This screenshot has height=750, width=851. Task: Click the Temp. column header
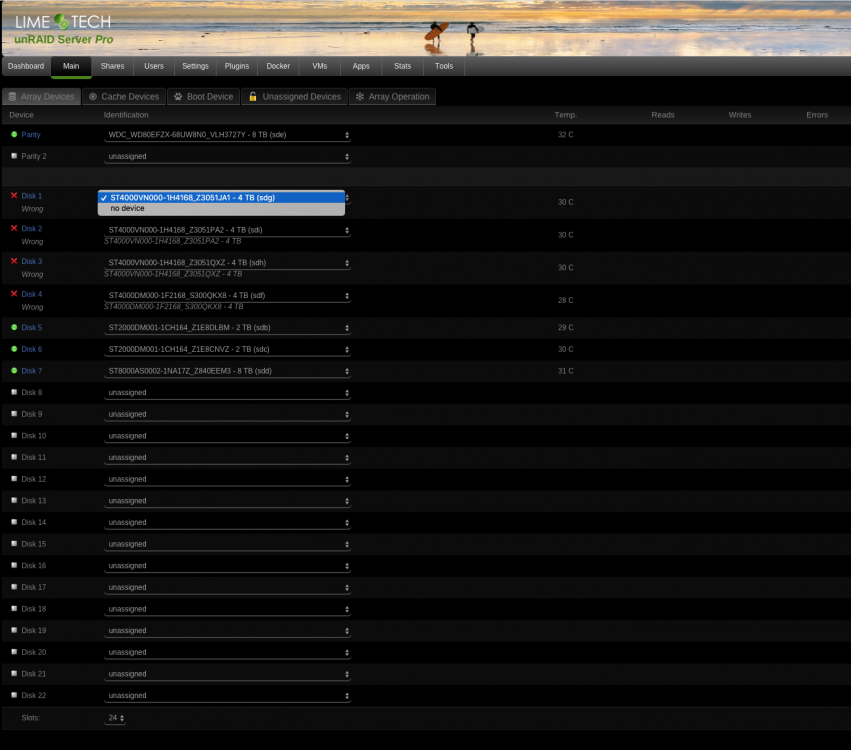click(566, 115)
